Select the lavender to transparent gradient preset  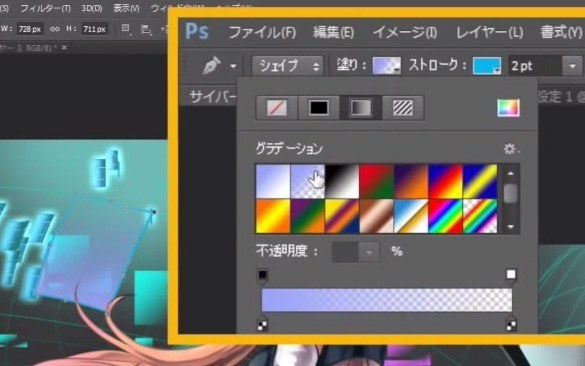(307, 182)
